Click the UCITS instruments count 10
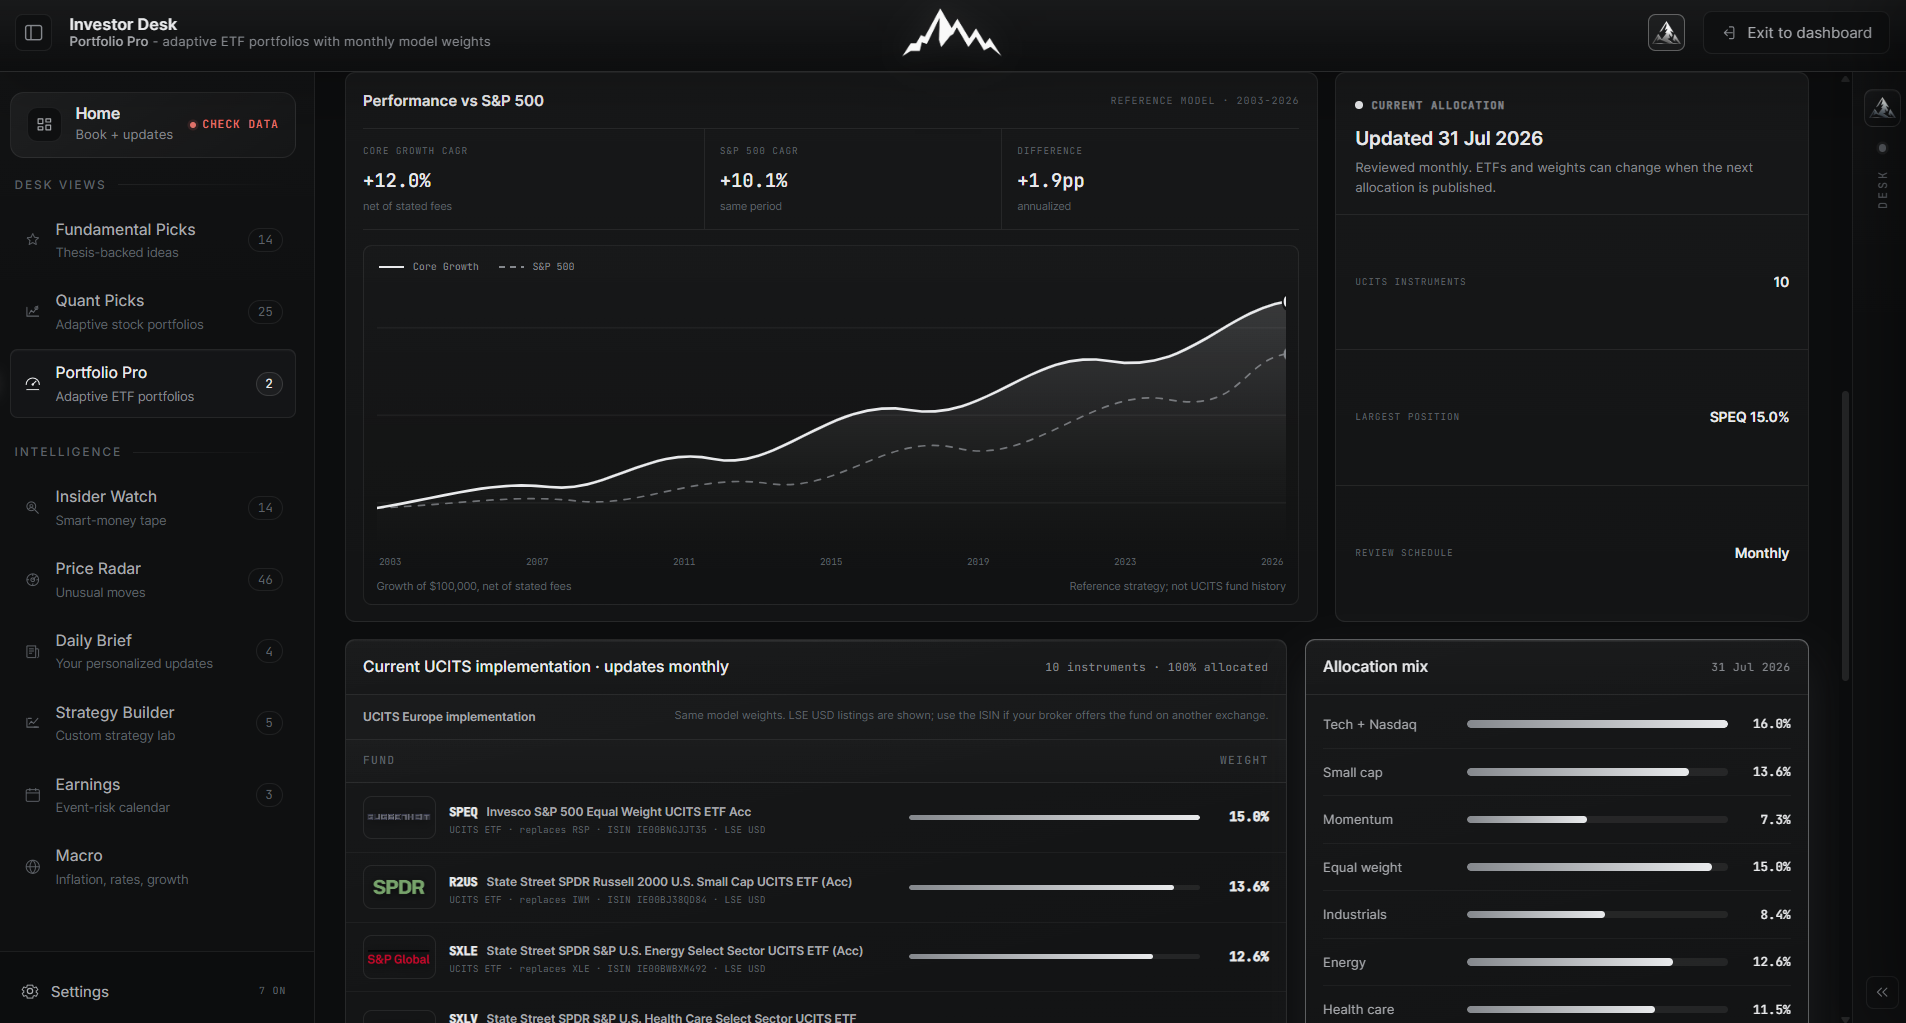Screen dimensions: 1906x1023 pyautogui.click(x=1781, y=282)
